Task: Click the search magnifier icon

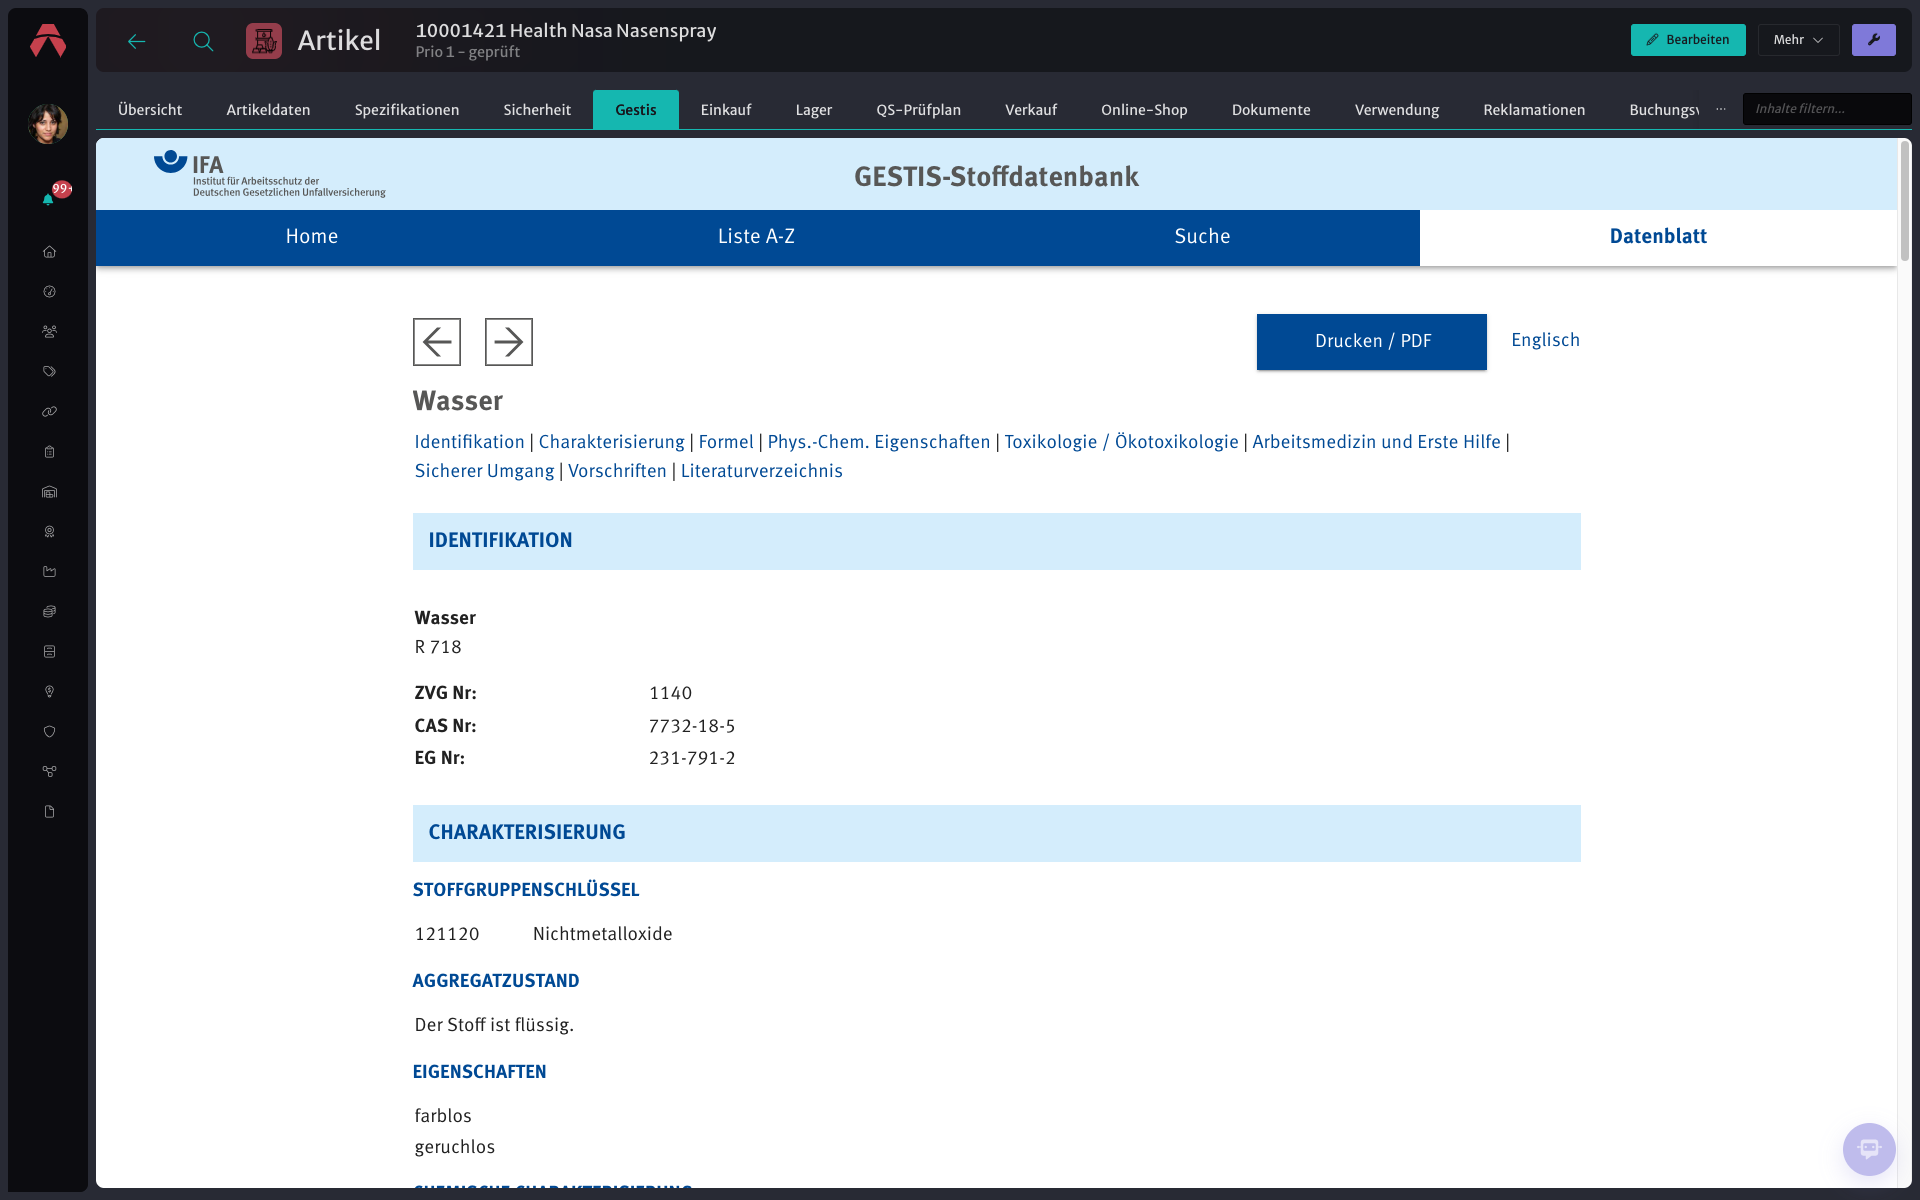Action: [203, 41]
